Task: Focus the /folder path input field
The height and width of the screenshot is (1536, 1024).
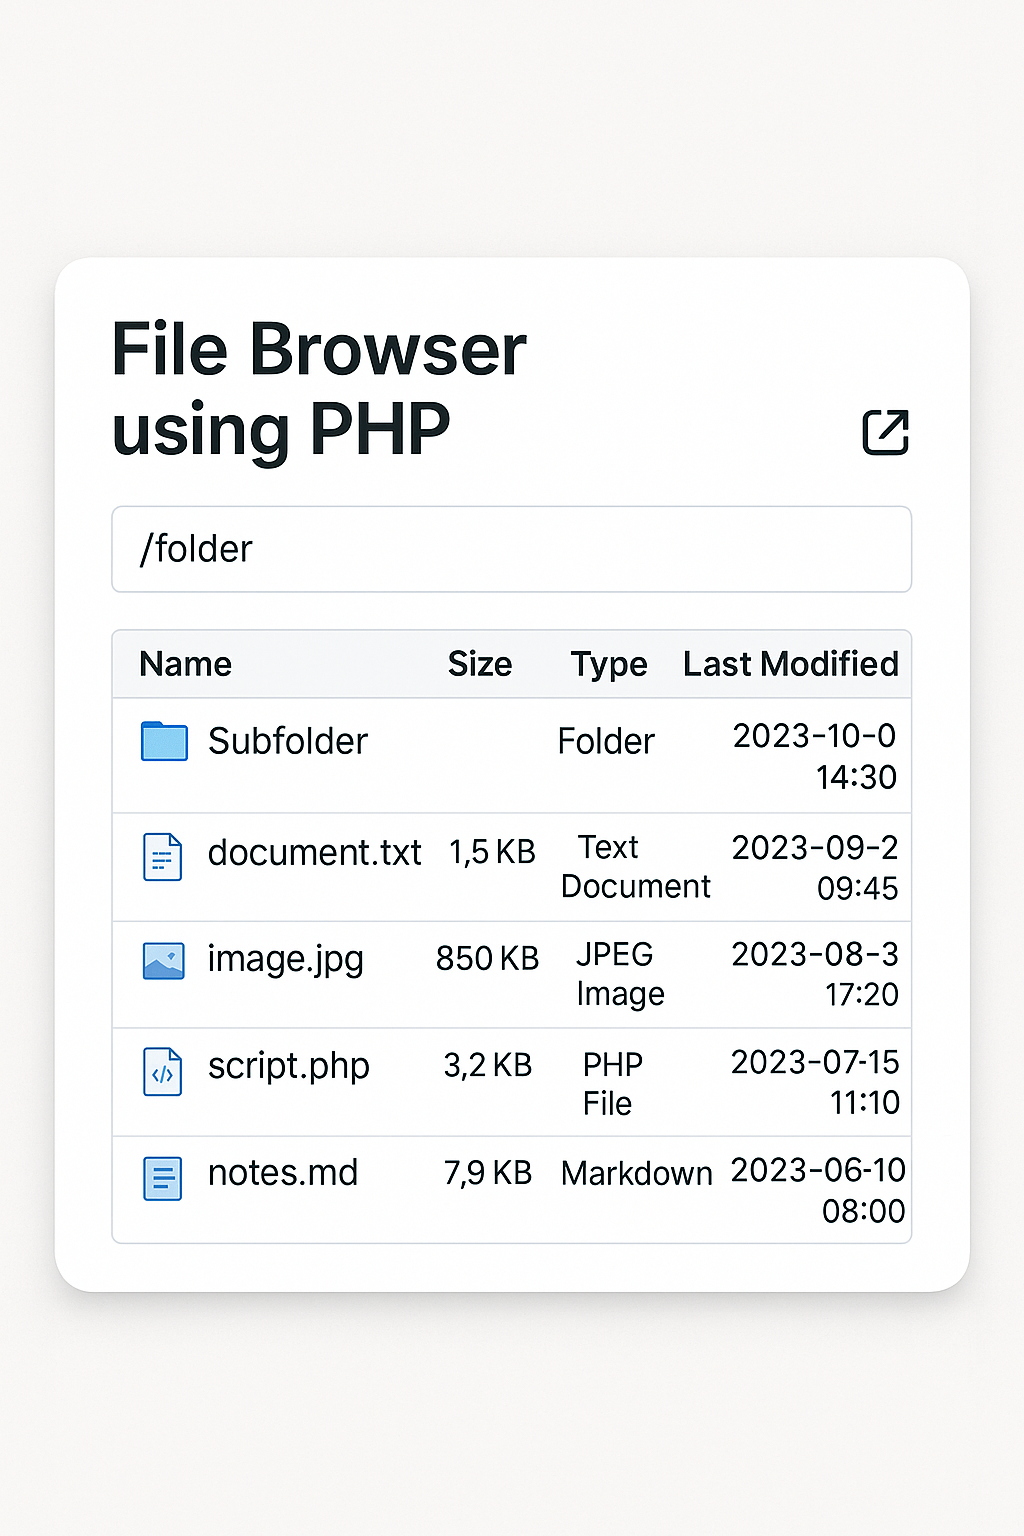Action: pos(511,549)
